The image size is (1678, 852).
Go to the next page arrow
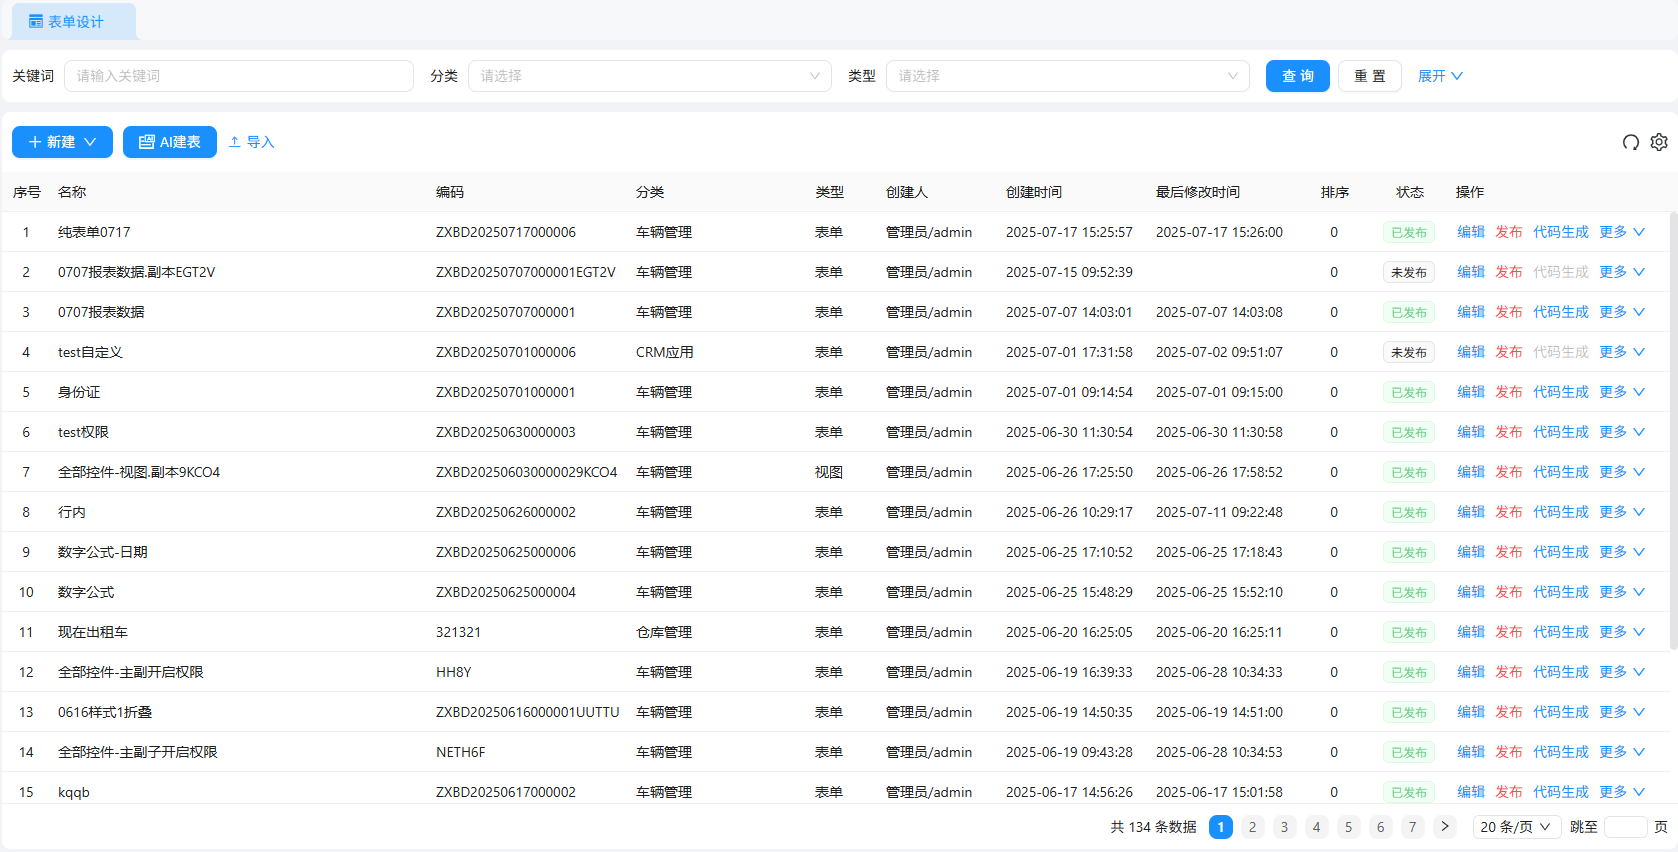tap(1444, 827)
